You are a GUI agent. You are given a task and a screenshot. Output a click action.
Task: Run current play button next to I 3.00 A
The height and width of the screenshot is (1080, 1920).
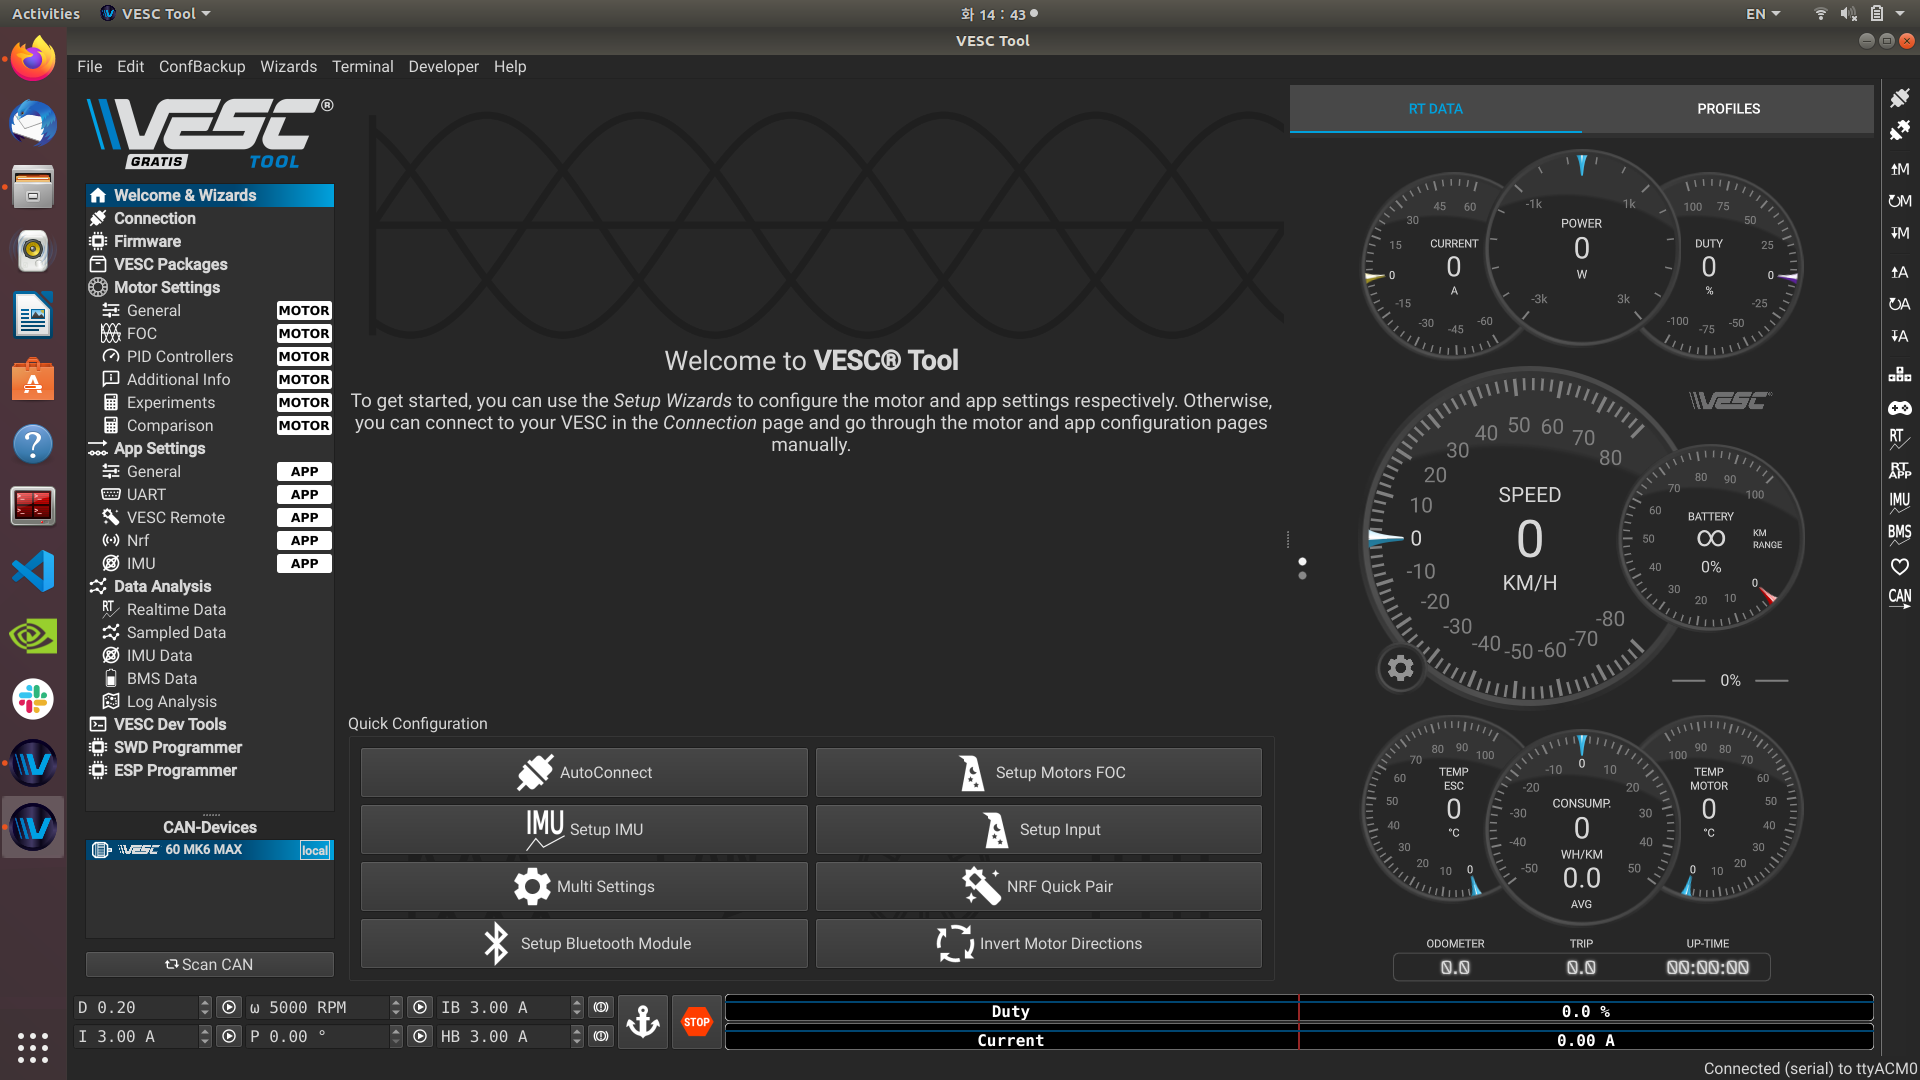229,1036
